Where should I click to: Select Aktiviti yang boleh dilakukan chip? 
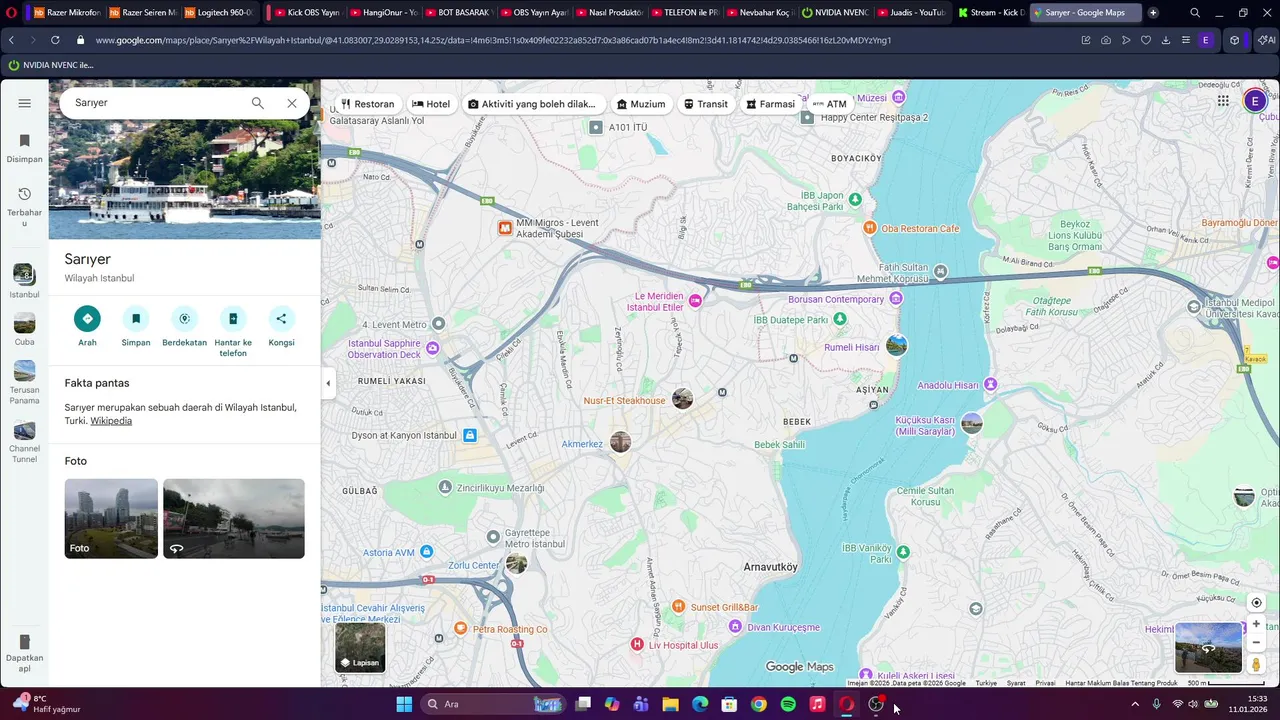point(532,104)
